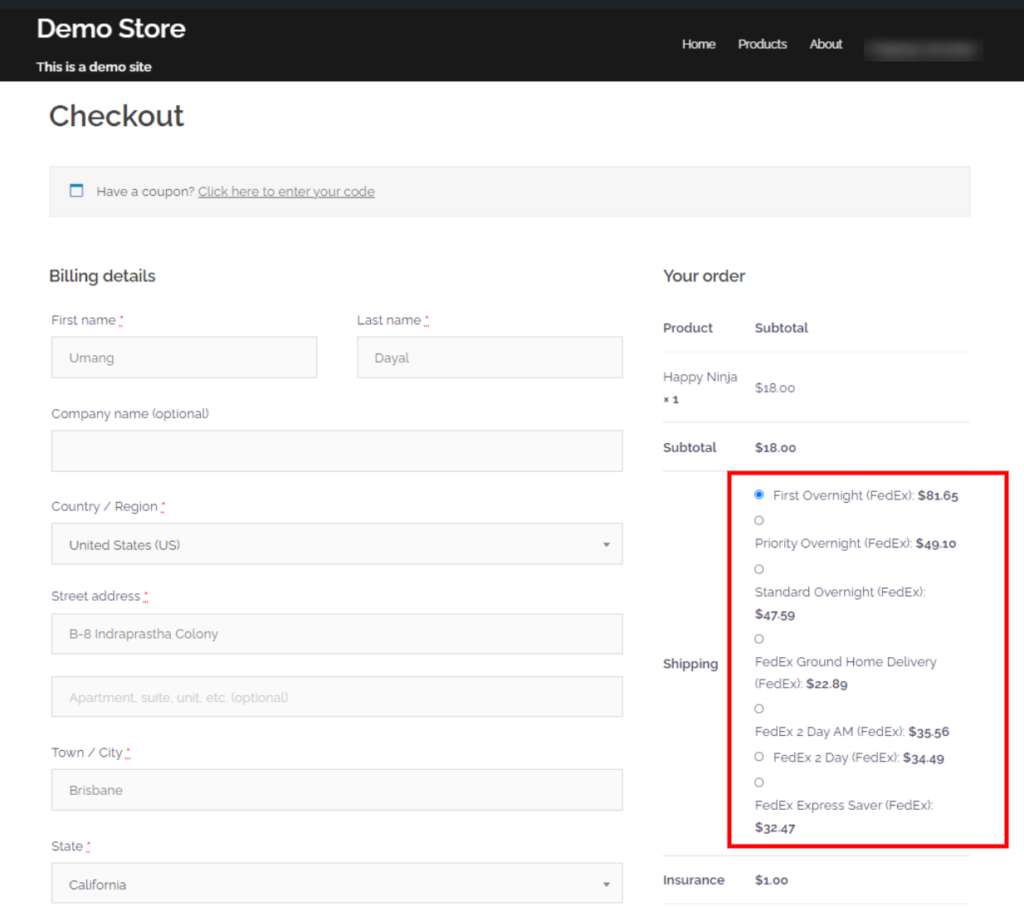Select Standard Overnight FedEx rate
The height and width of the screenshot is (916, 1024).
pyautogui.click(x=758, y=568)
